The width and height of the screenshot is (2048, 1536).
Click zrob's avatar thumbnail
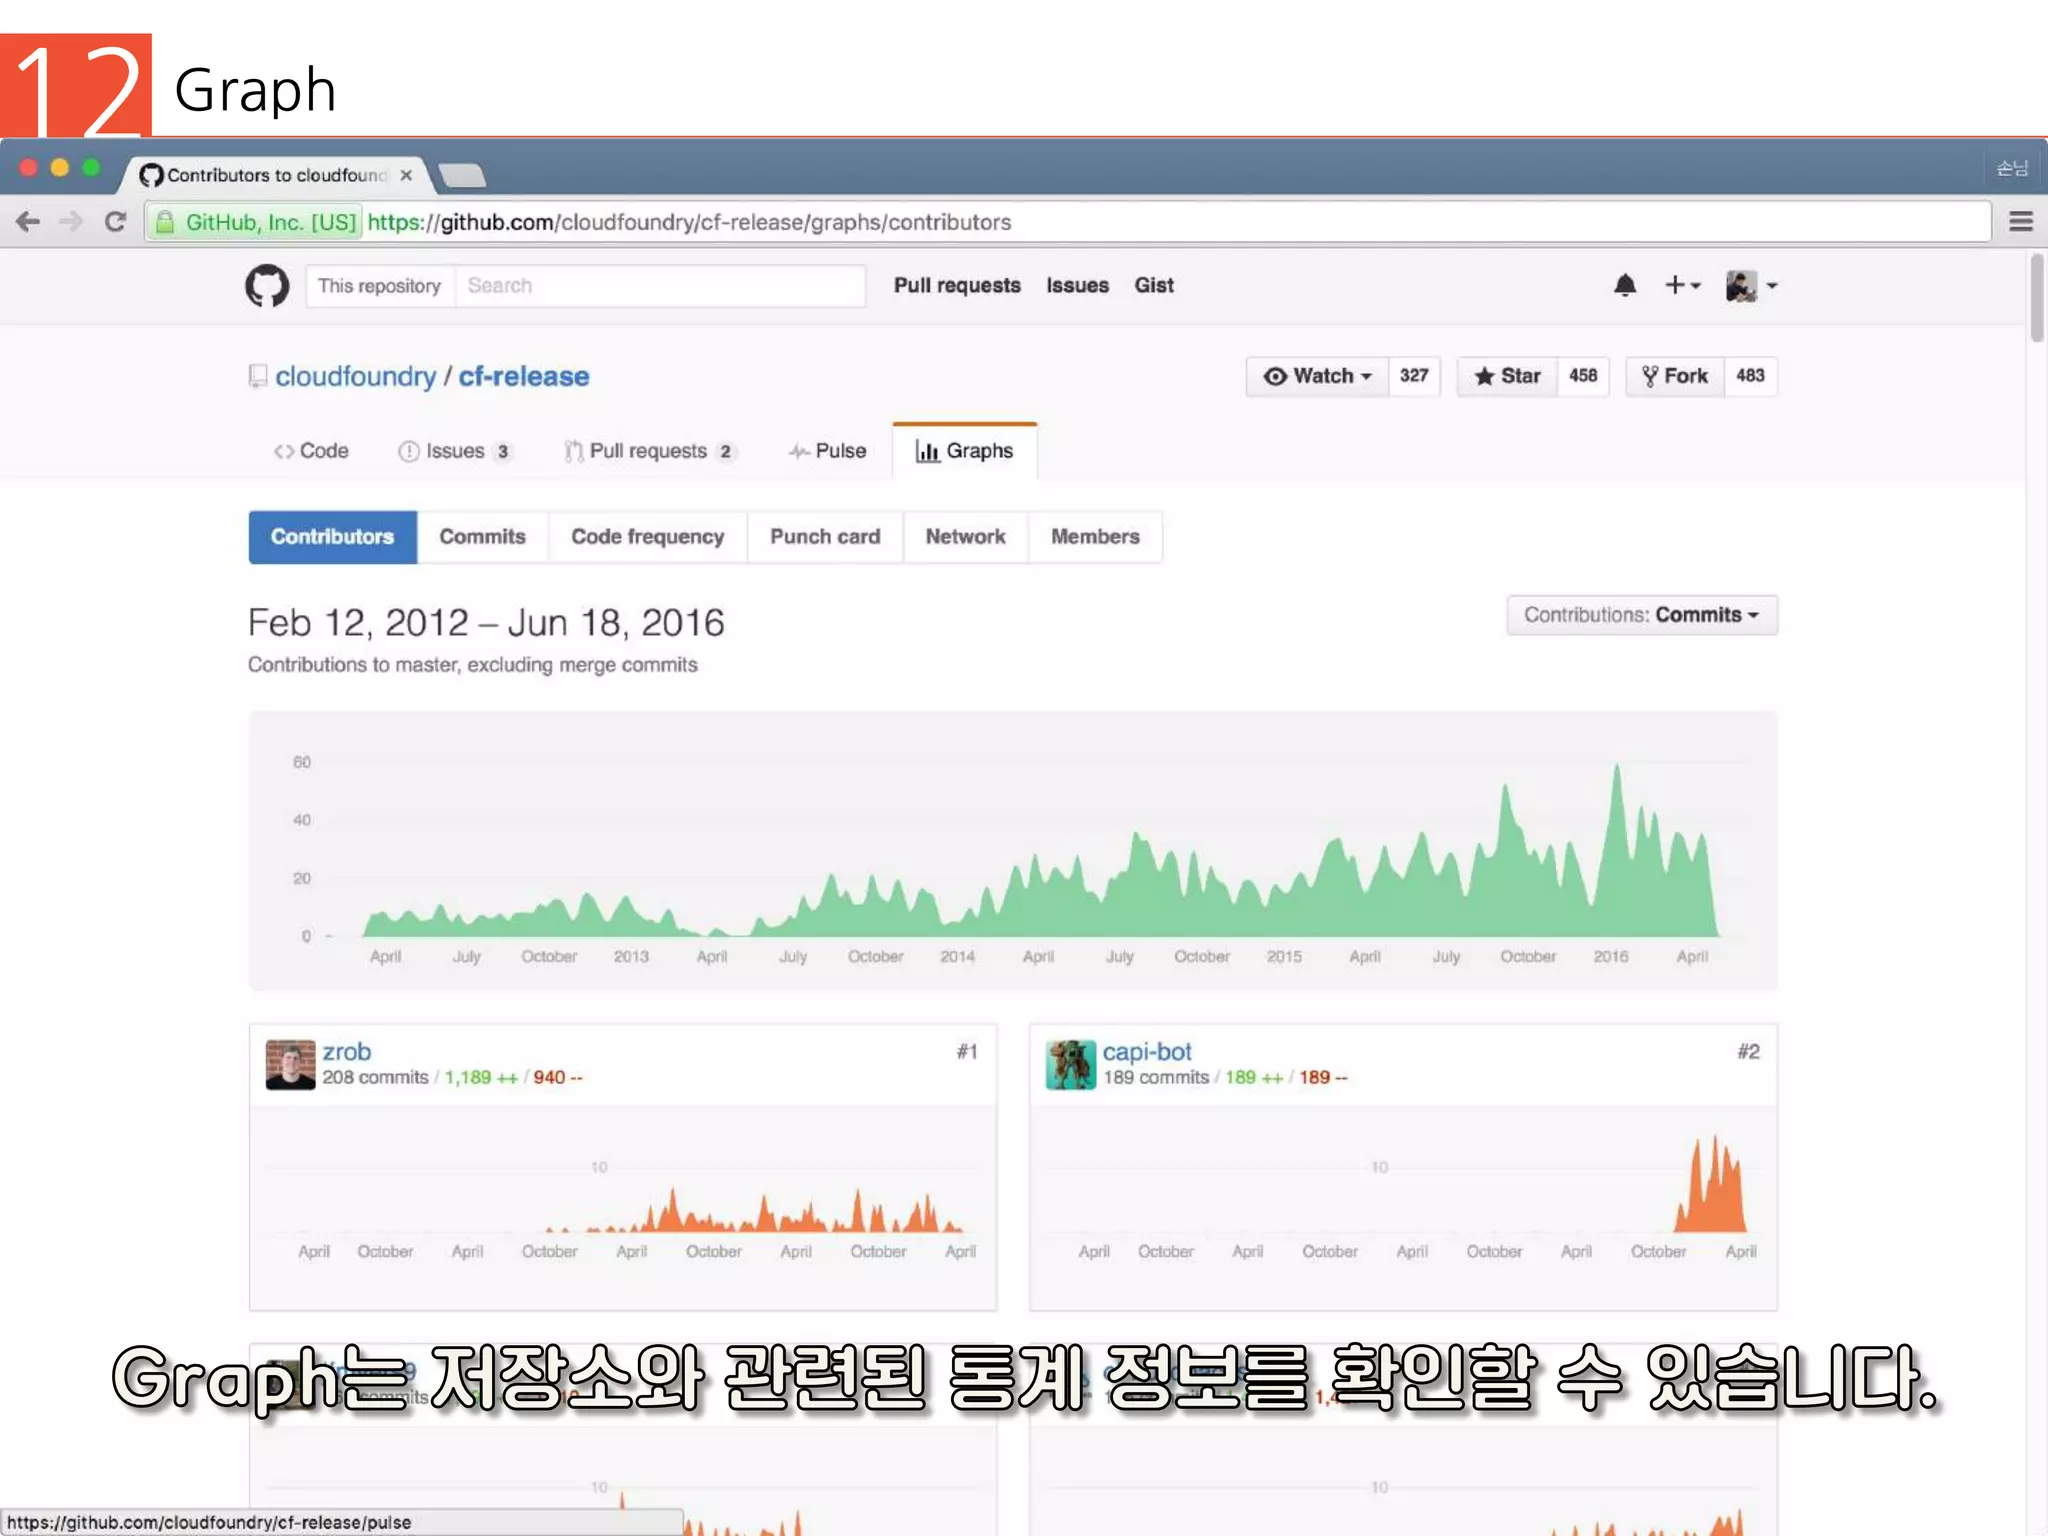coord(291,1065)
